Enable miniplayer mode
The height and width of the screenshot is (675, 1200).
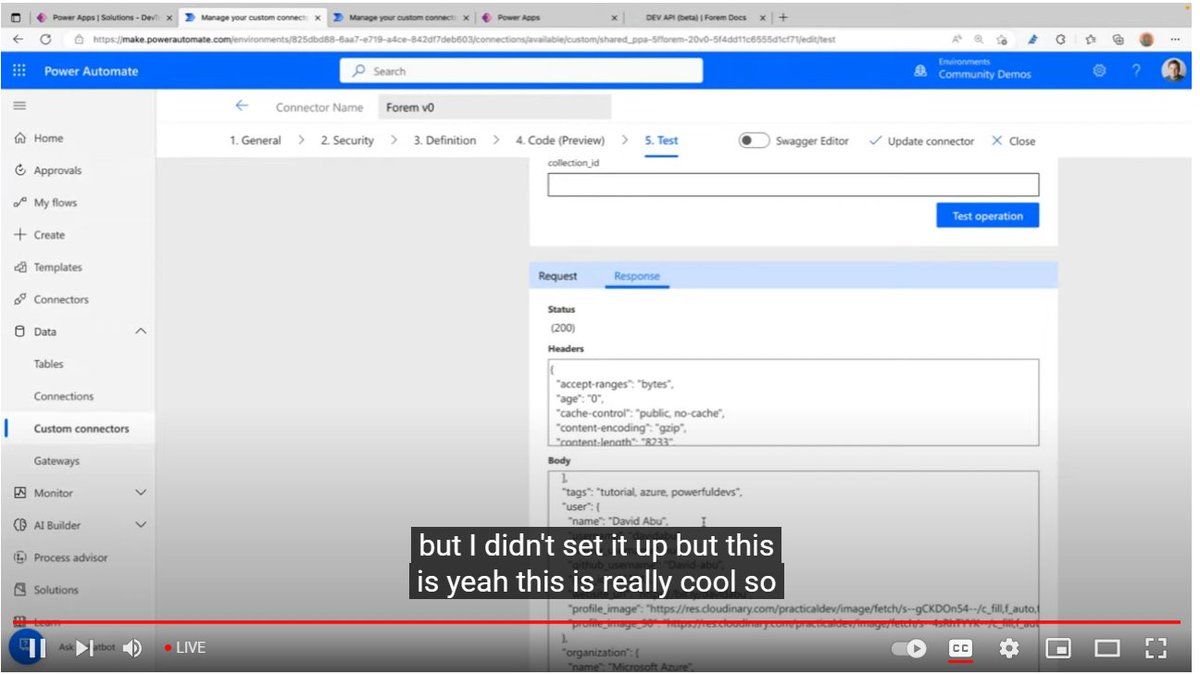tap(1058, 648)
